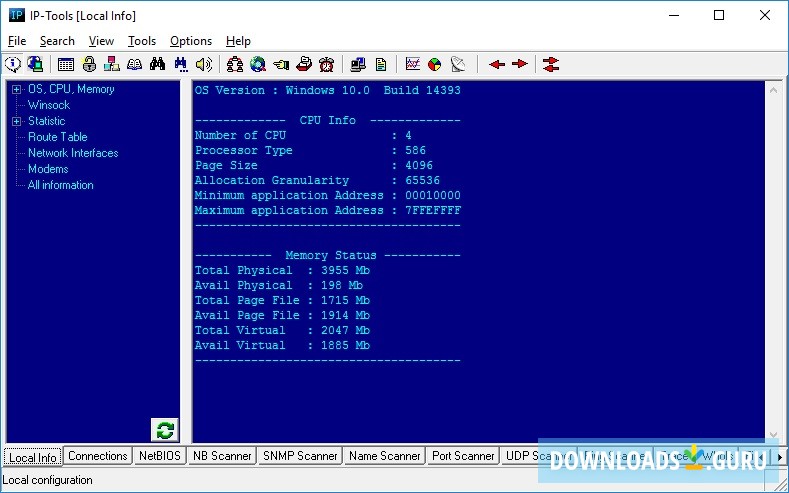Select All information in the tree
The width and height of the screenshot is (789, 493).
(60, 185)
